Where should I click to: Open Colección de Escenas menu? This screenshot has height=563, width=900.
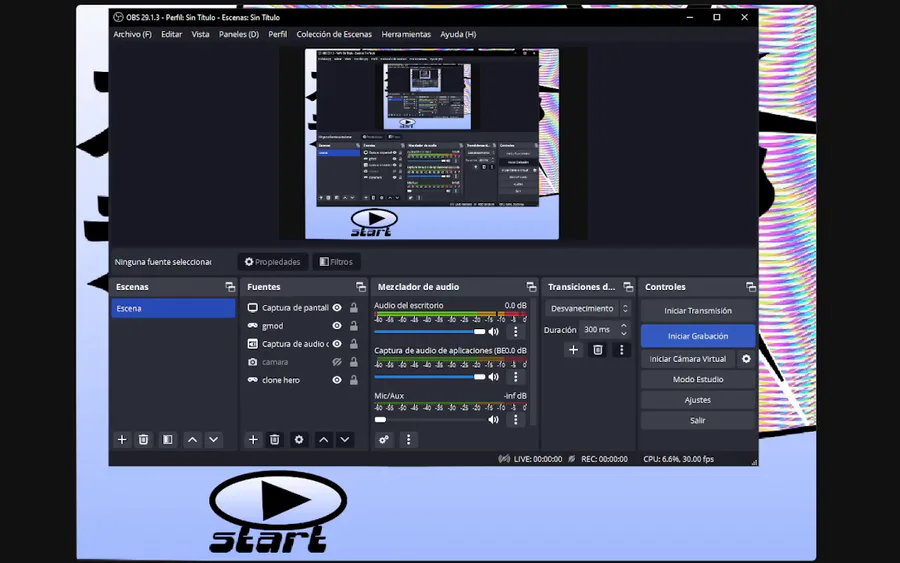click(x=334, y=34)
